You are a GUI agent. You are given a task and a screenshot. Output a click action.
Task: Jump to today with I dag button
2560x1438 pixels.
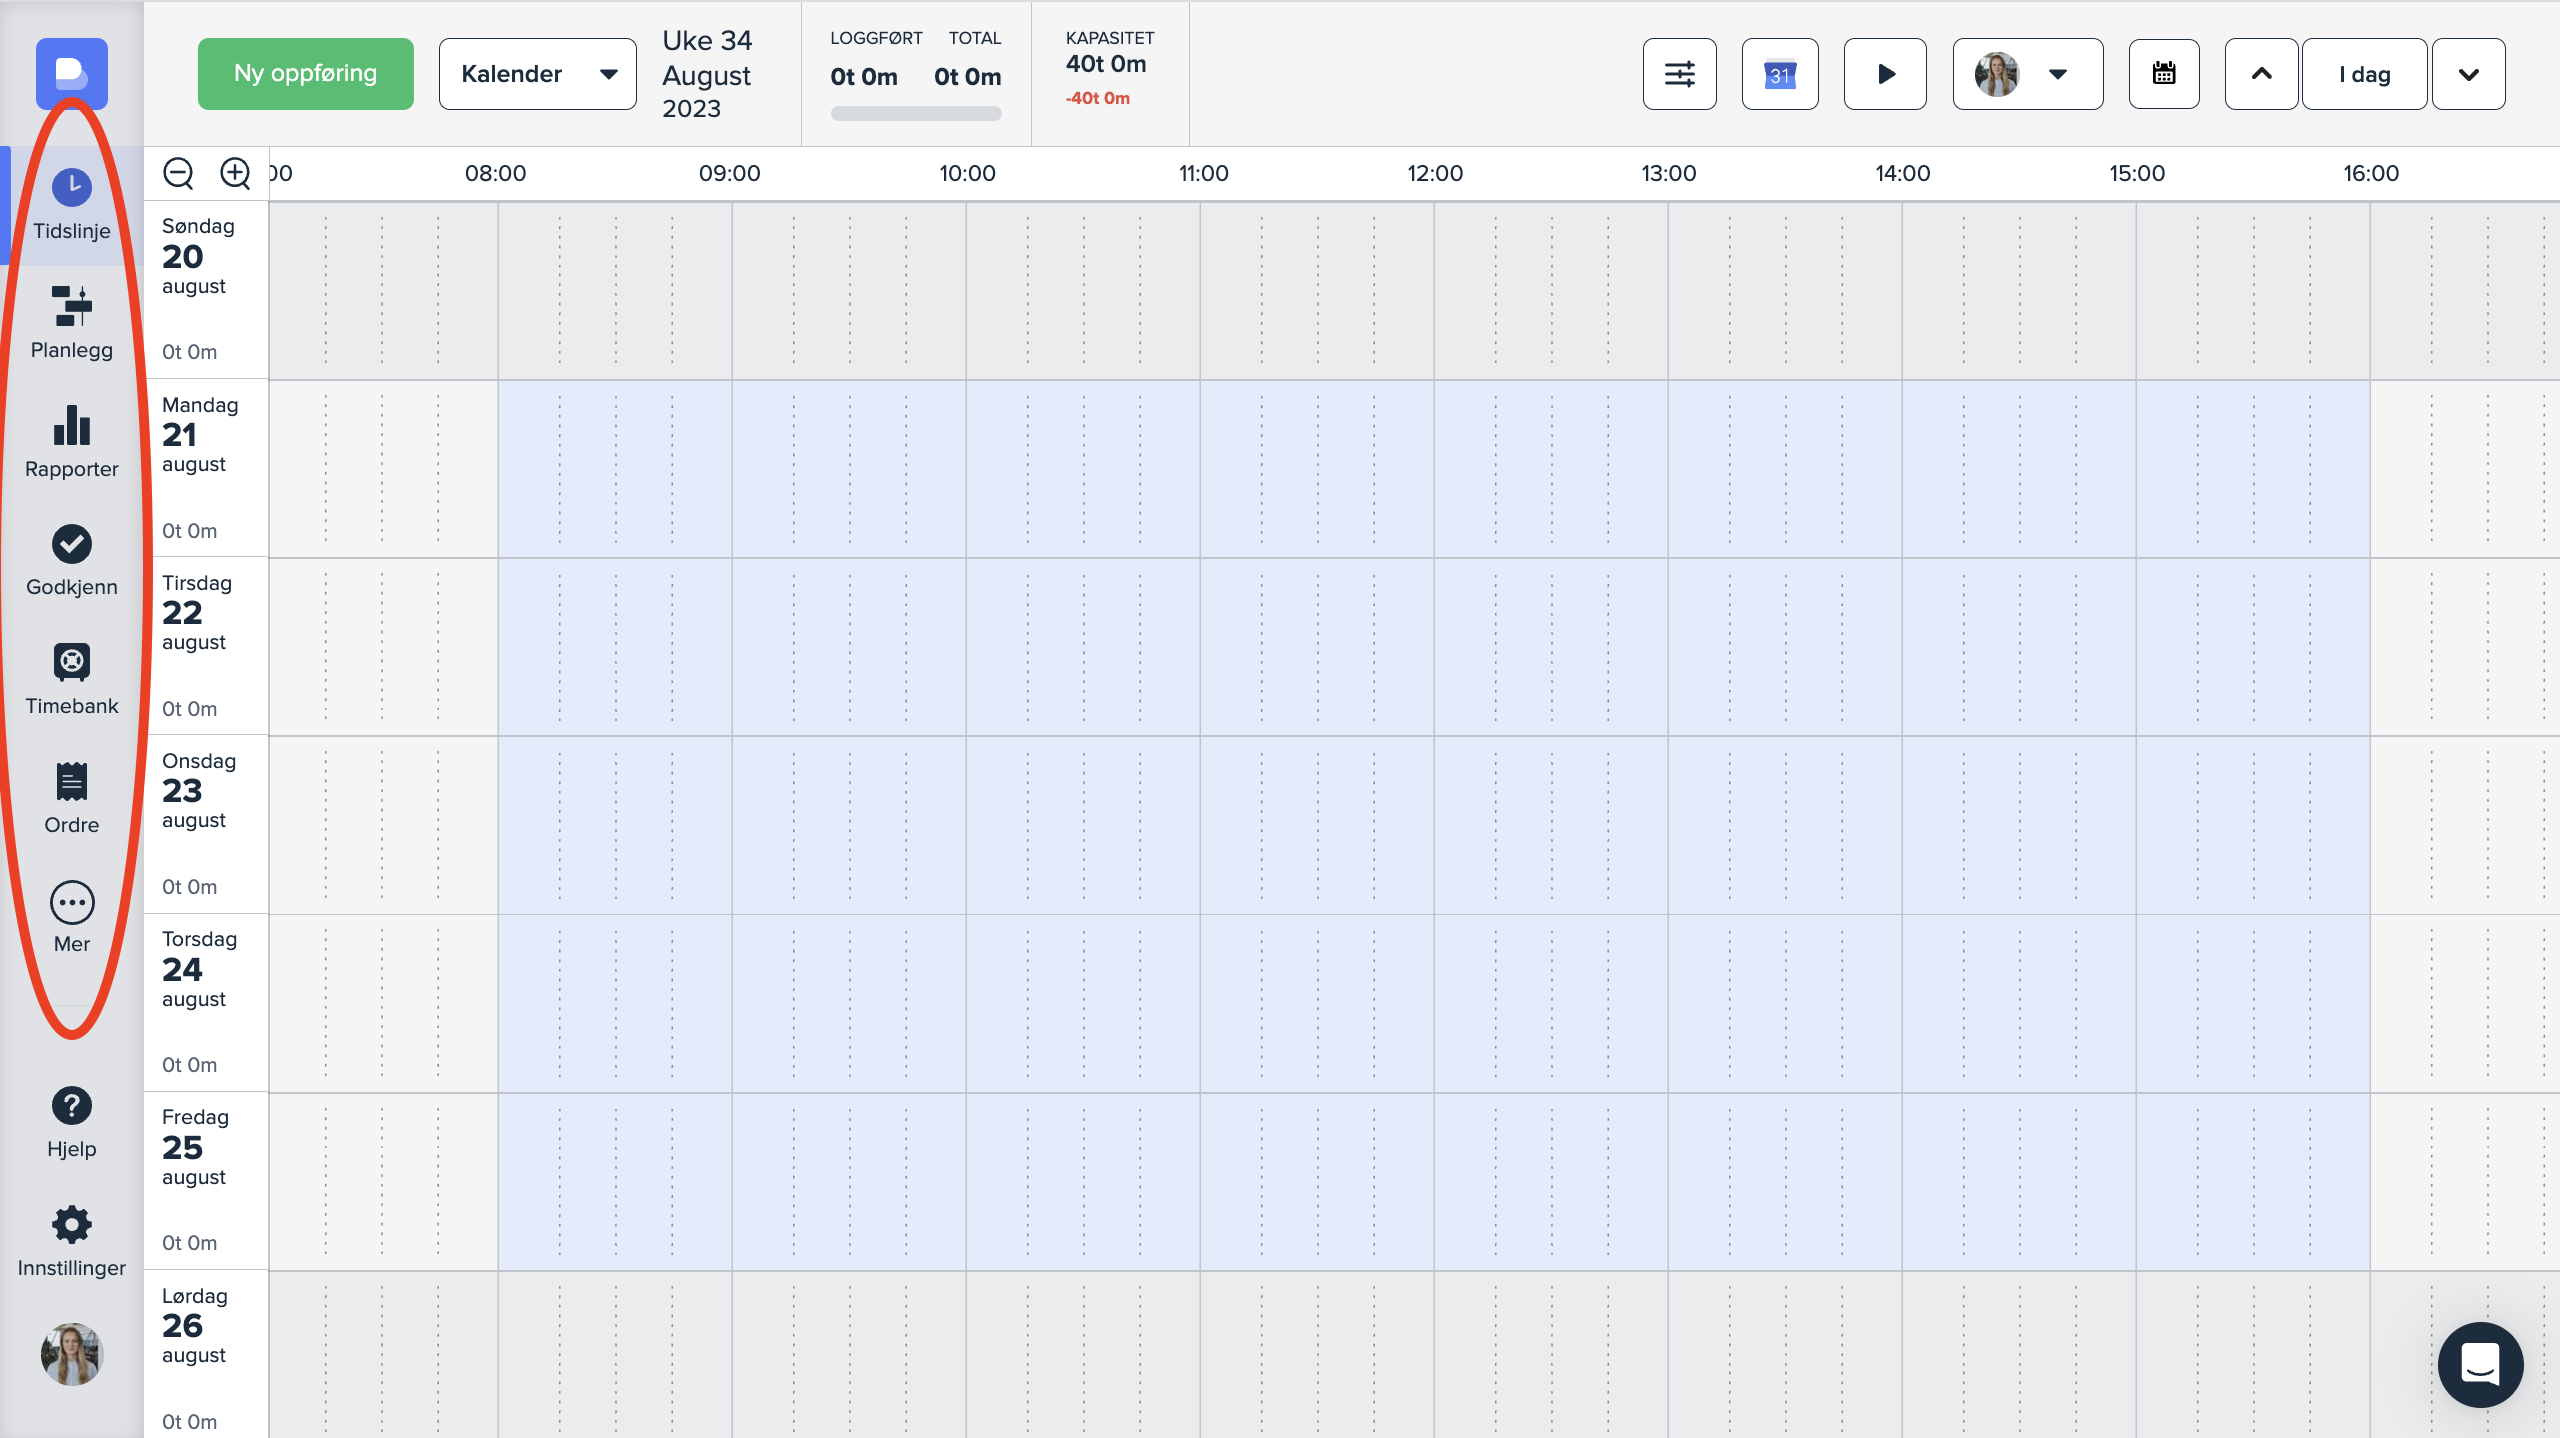[x=2364, y=74]
